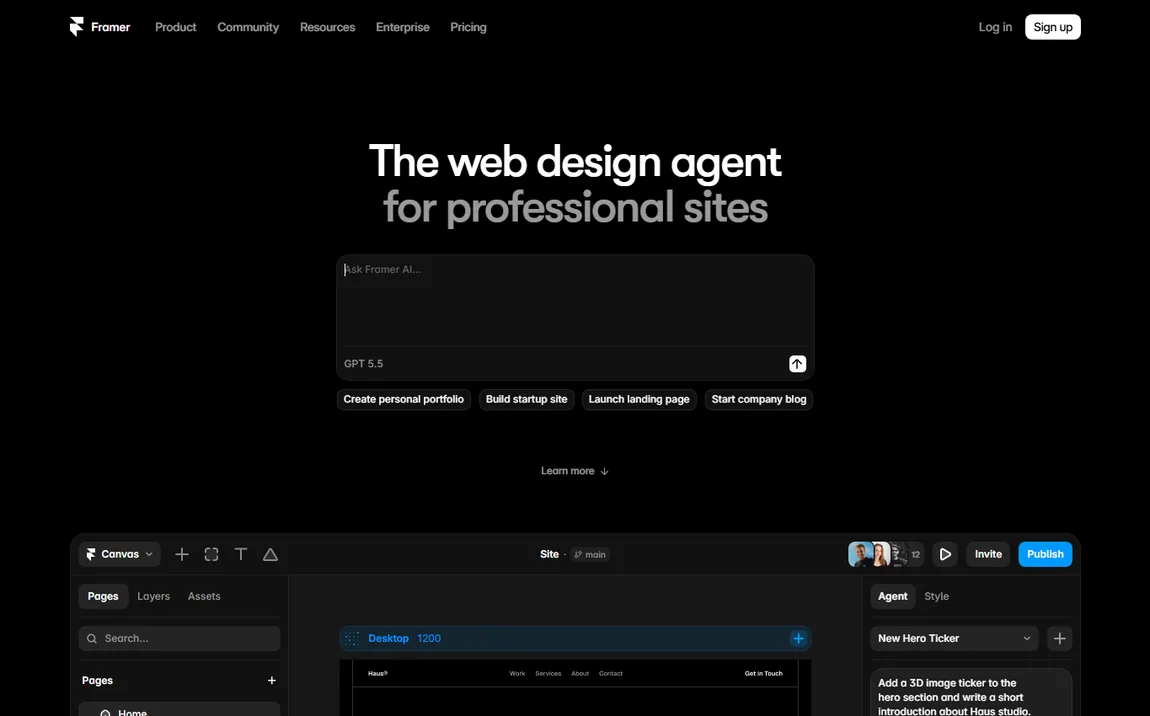
Task: Submit prompt with the up-arrow send icon
Action: pos(797,364)
